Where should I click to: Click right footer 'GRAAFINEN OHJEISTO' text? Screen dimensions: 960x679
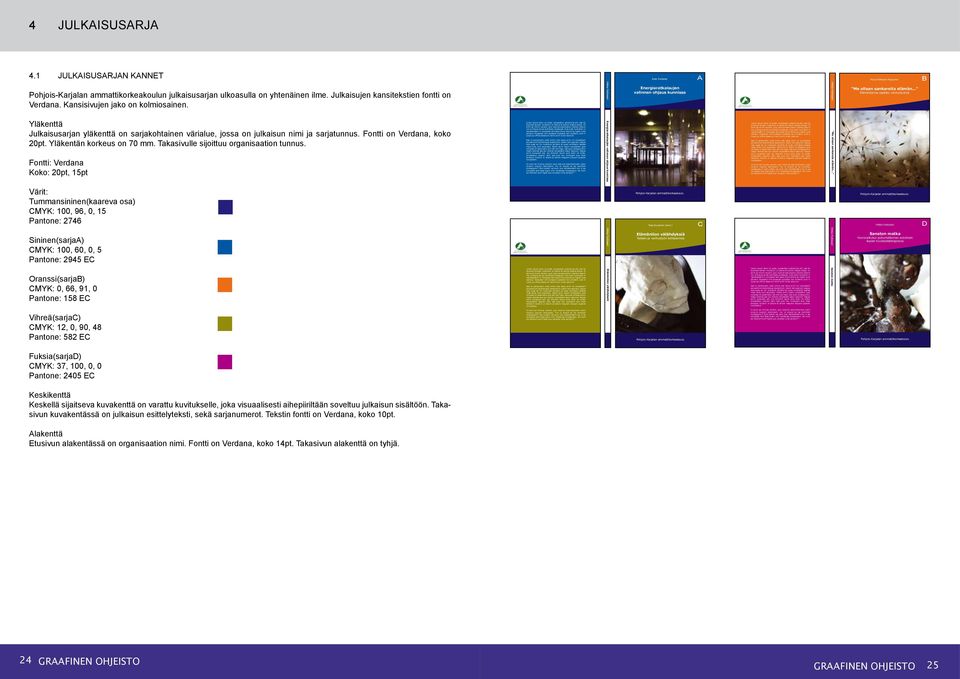click(x=864, y=666)
